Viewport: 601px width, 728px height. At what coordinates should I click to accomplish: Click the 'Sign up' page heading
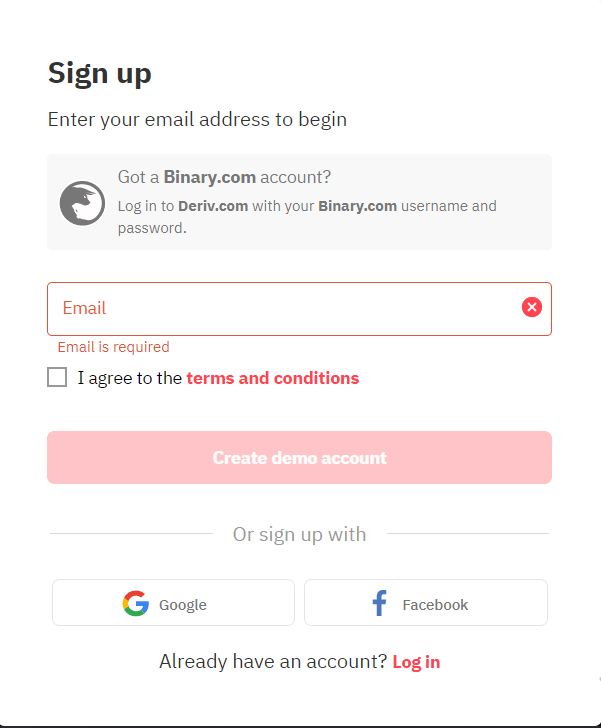(x=100, y=73)
